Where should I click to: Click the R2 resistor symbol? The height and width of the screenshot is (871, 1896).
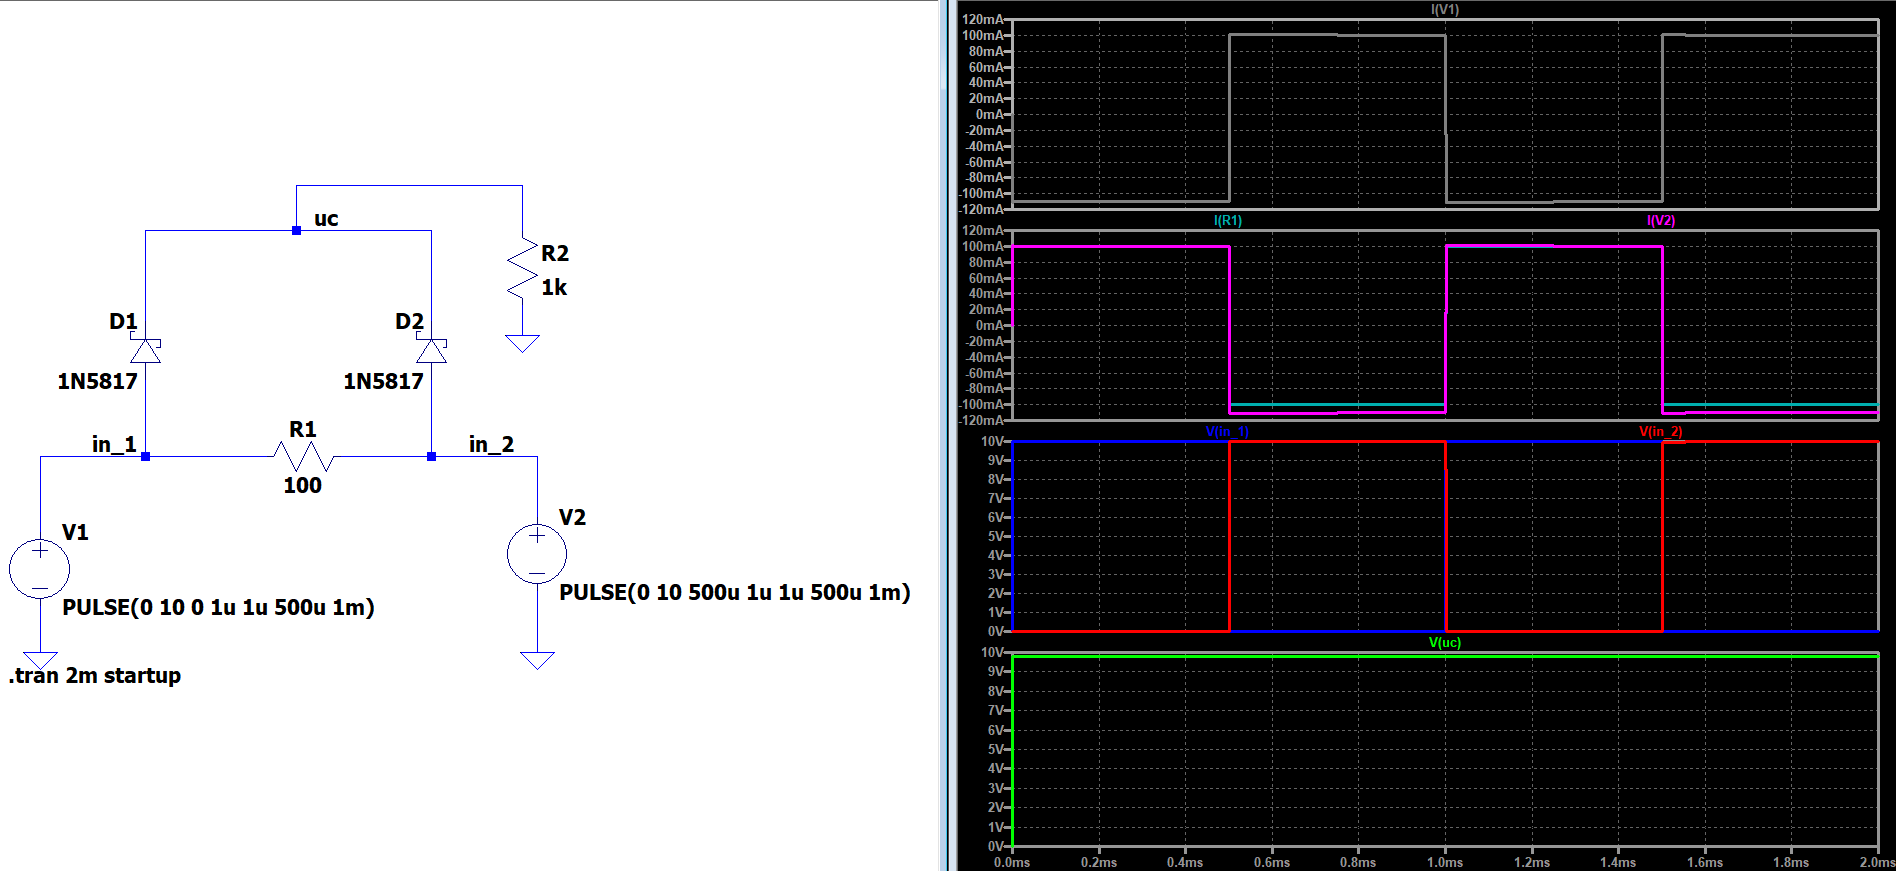(x=522, y=269)
